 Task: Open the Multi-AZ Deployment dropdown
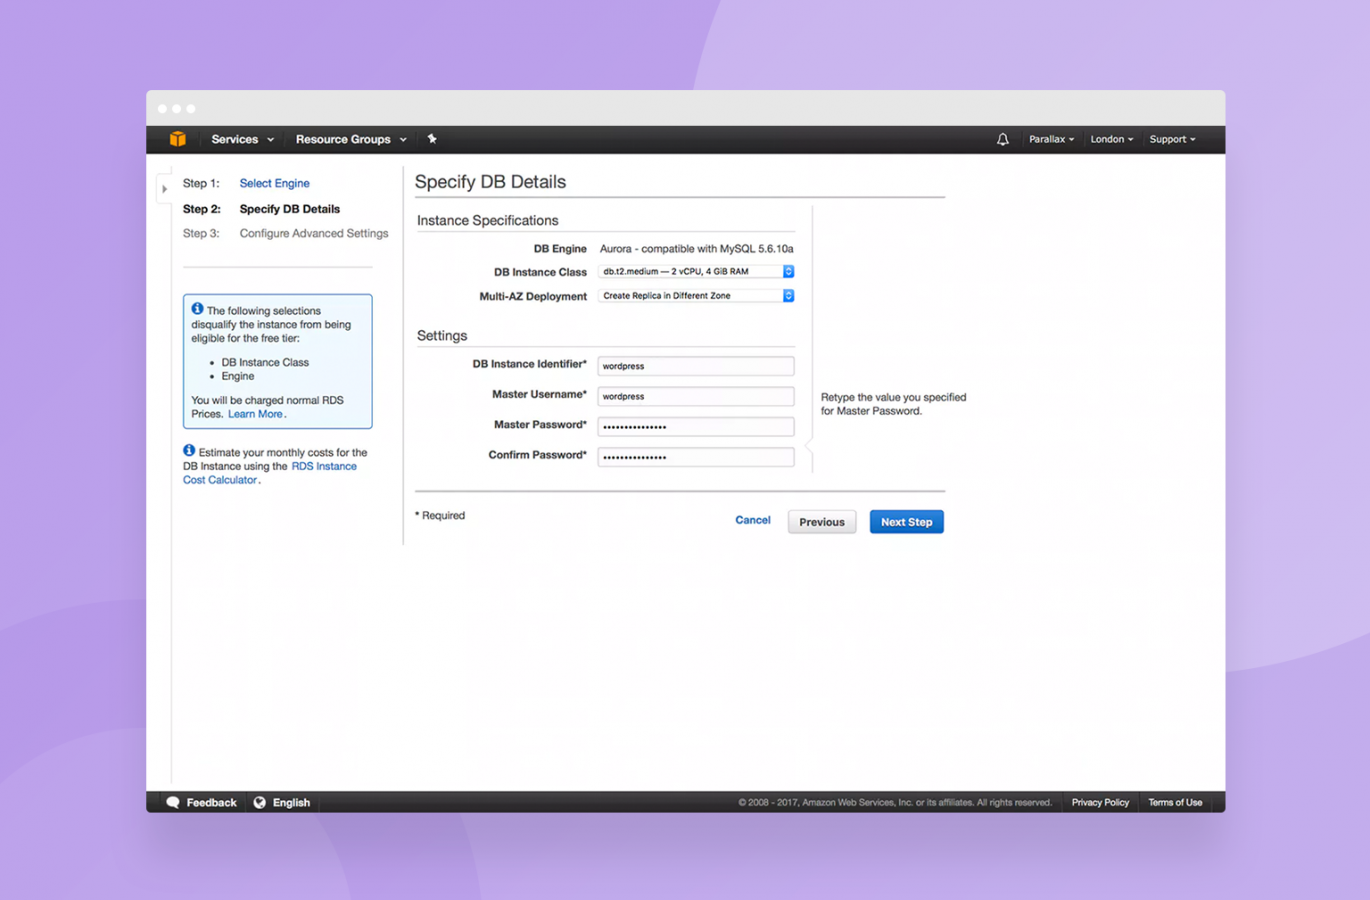click(696, 296)
